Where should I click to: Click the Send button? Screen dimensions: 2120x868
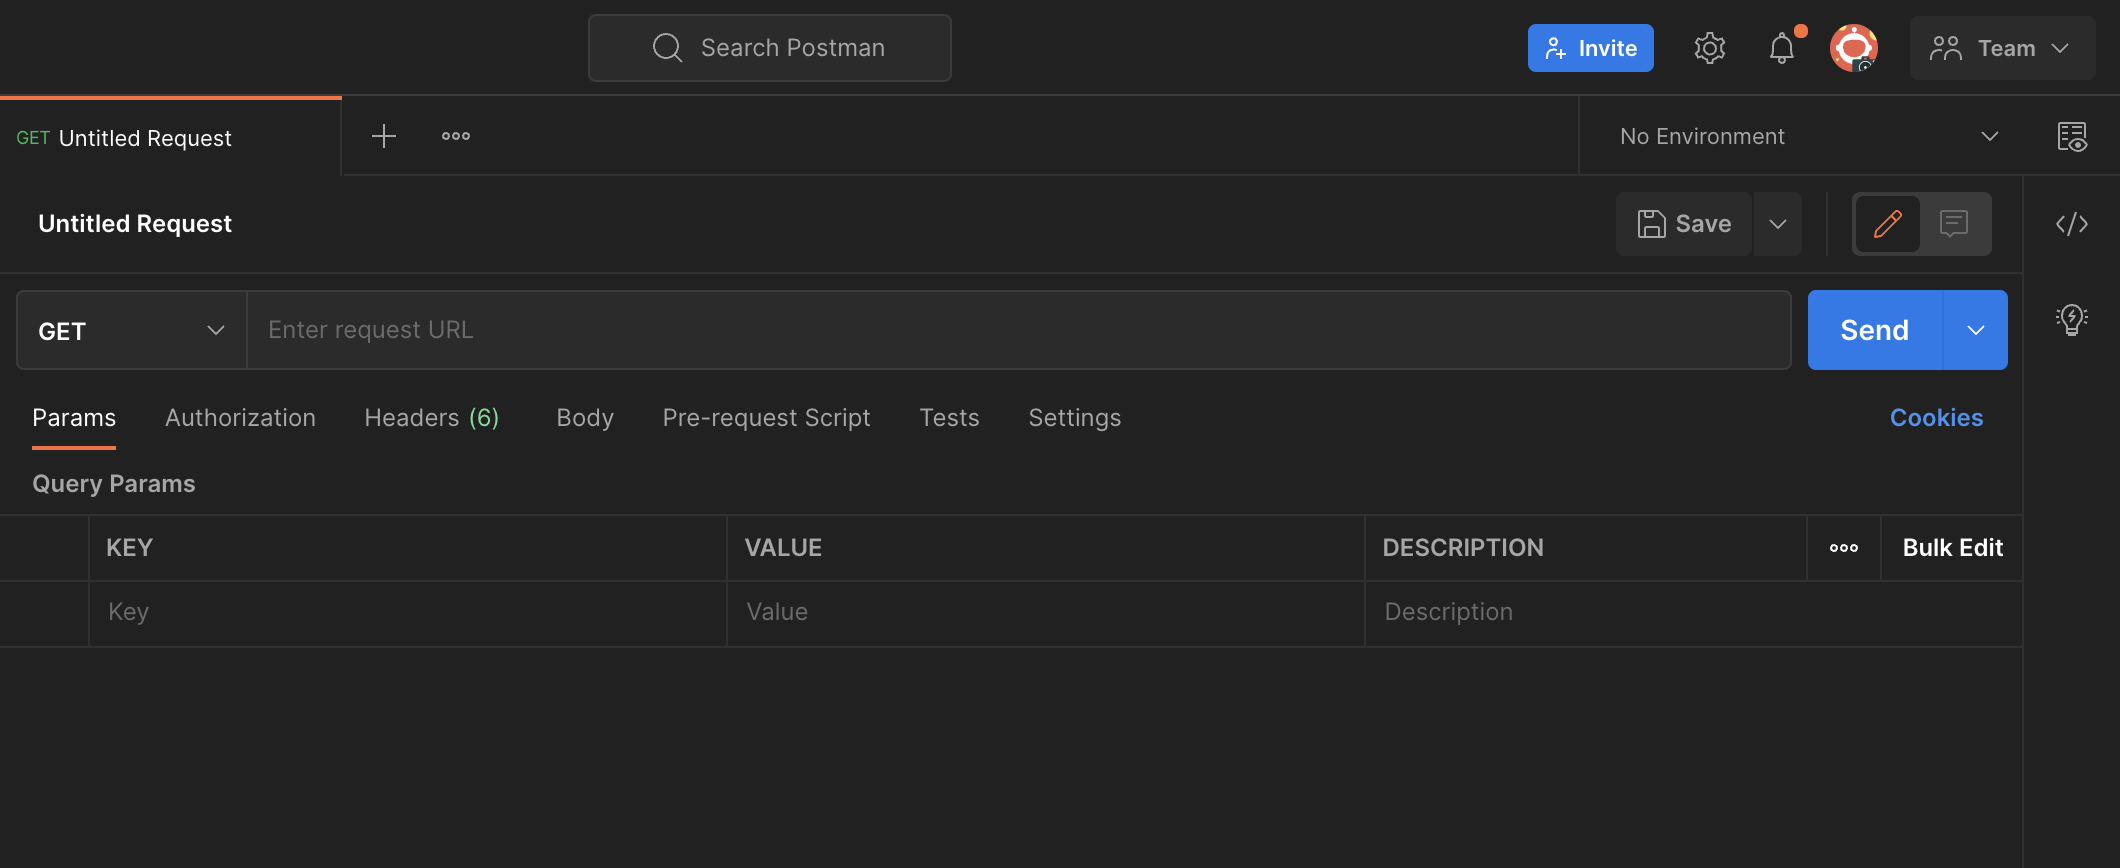[x=1874, y=331]
